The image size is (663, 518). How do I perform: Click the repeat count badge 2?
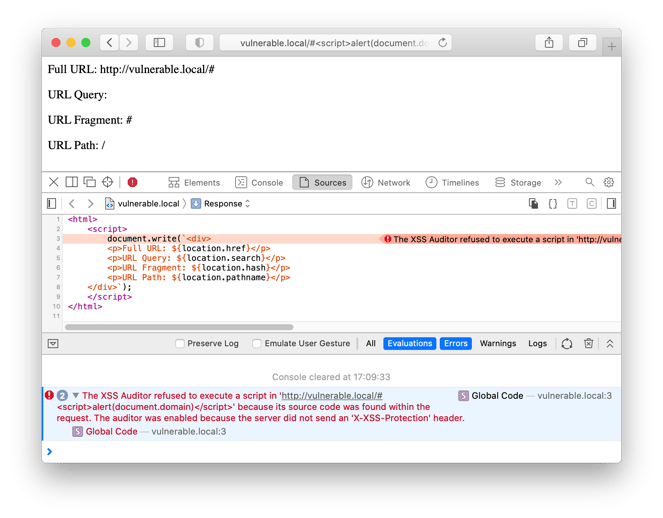tap(62, 395)
